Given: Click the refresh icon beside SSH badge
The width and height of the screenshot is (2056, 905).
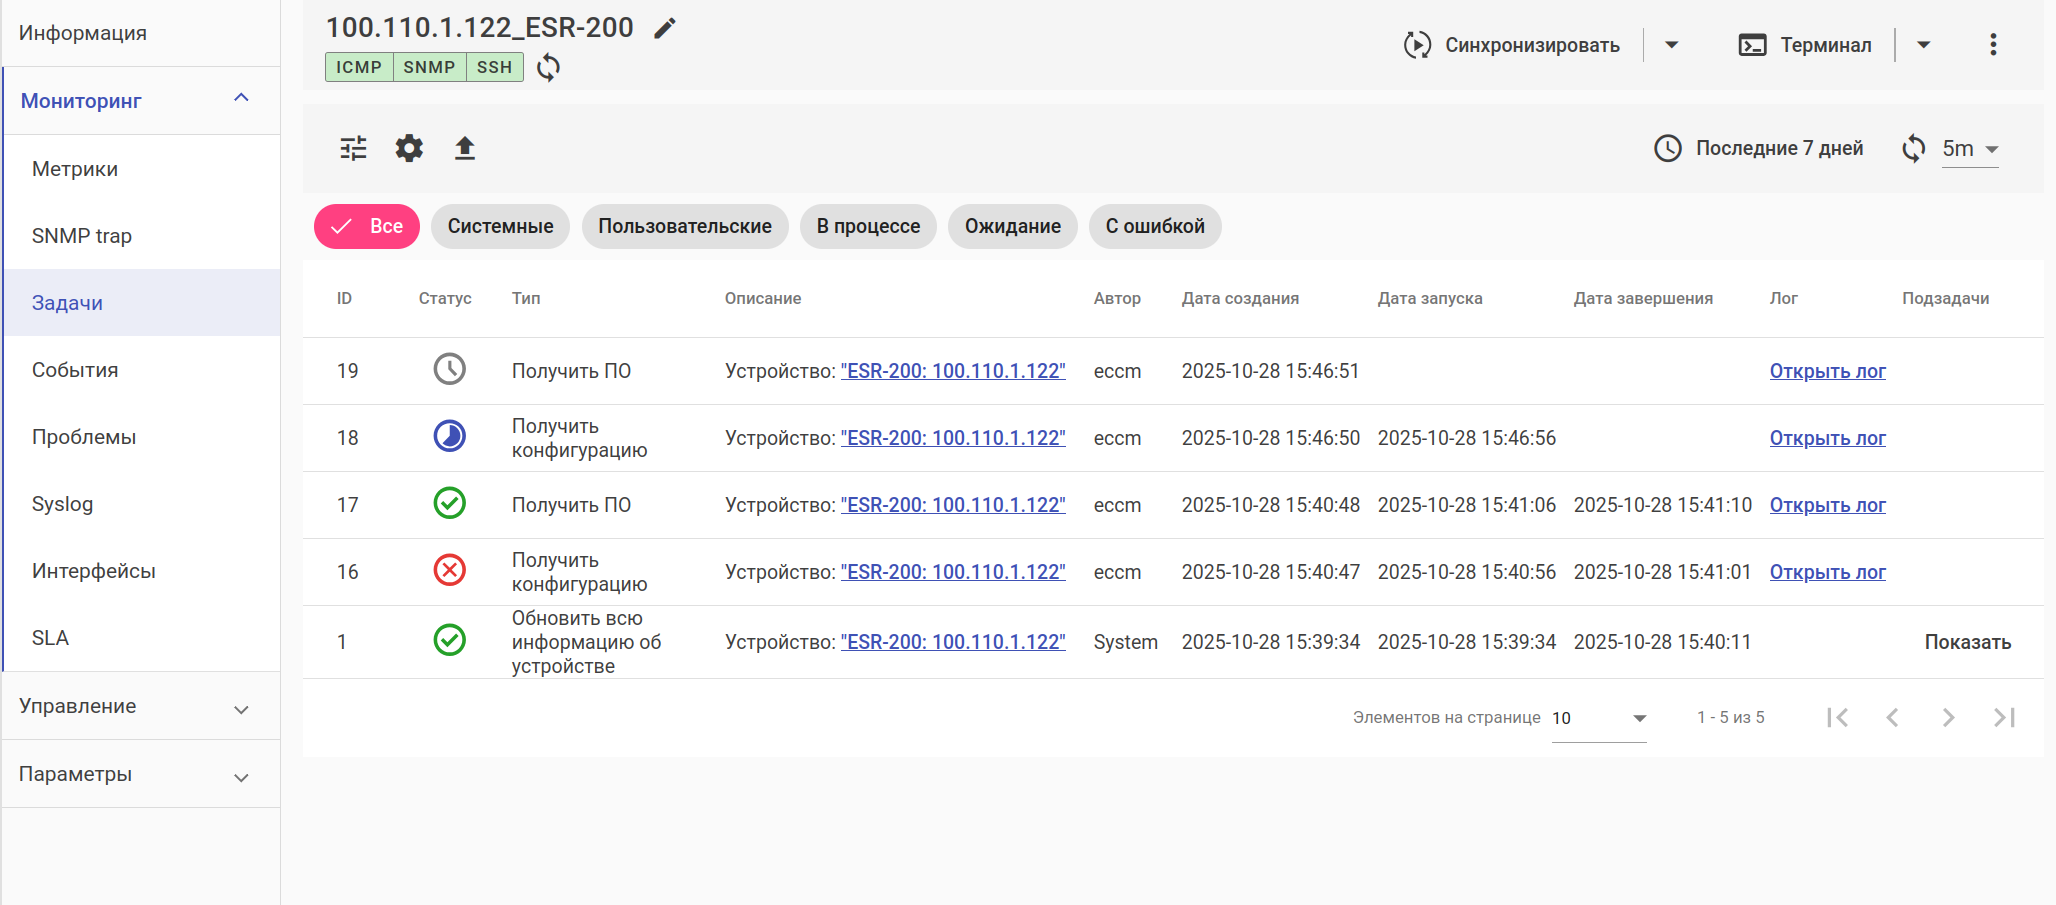Looking at the screenshot, I should pos(548,68).
